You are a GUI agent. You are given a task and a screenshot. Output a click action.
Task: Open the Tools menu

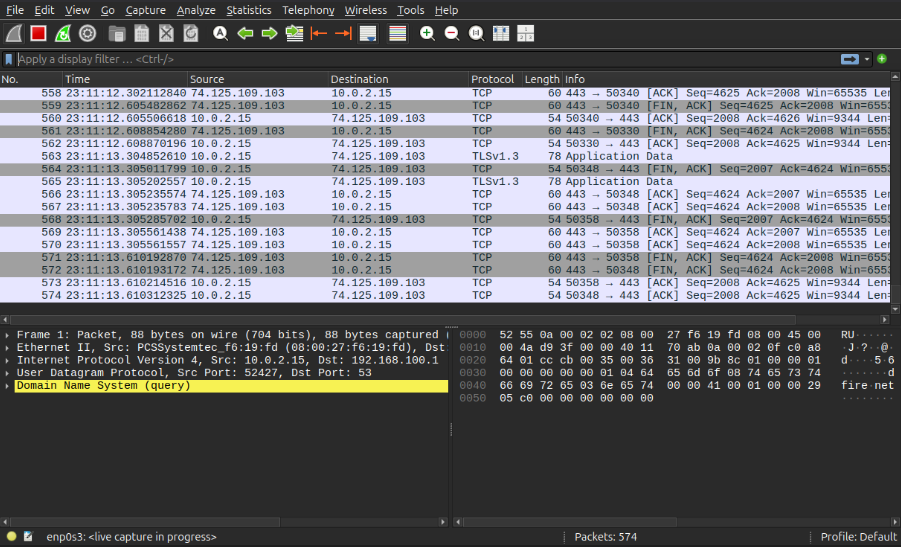pyautogui.click(x=411, y=10)
